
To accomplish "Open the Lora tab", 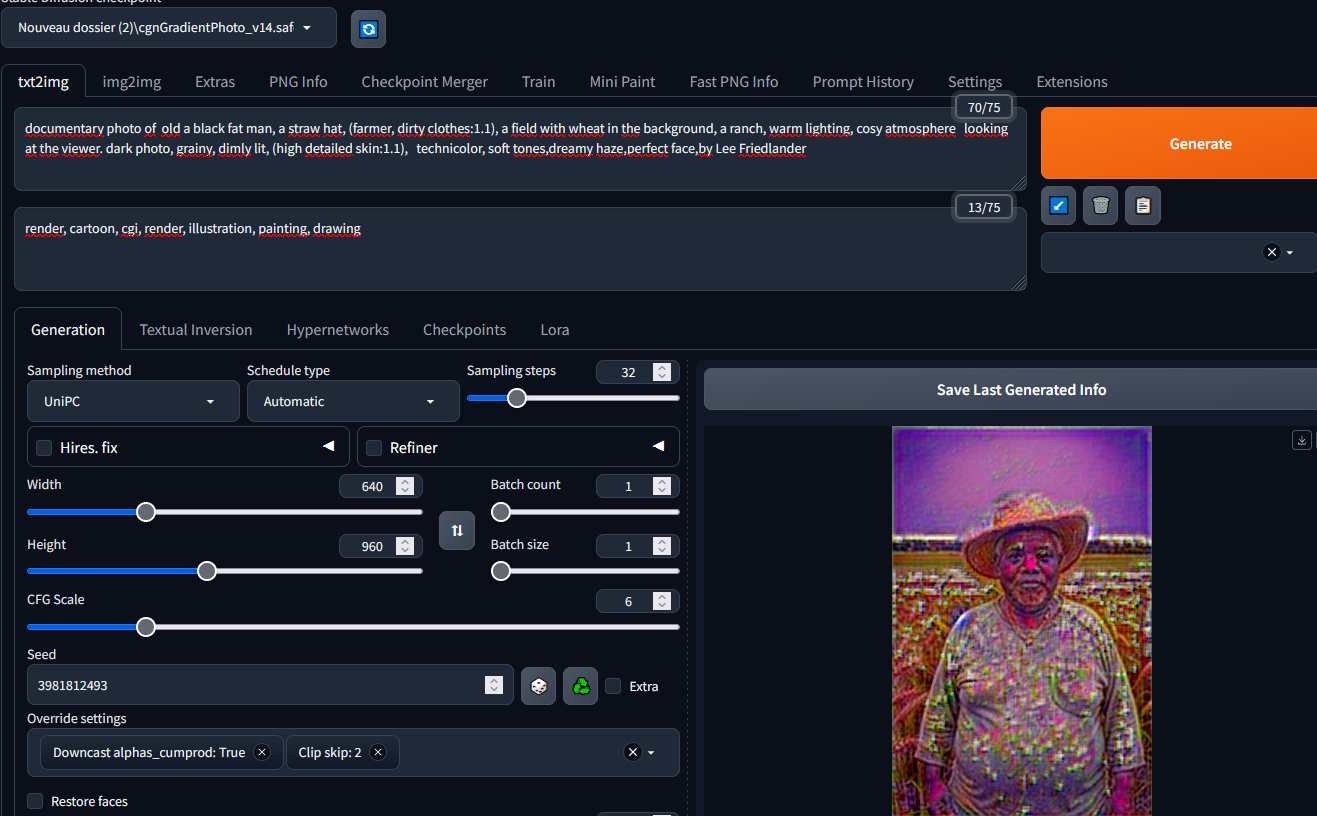I will (x=555, y=330).
